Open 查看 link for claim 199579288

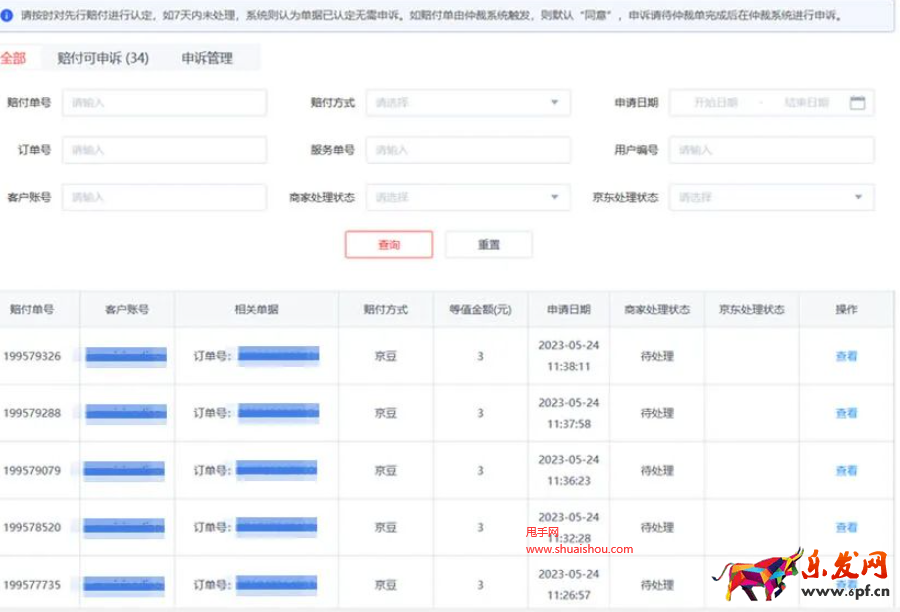pyautogui.click(x=846, y=413)
